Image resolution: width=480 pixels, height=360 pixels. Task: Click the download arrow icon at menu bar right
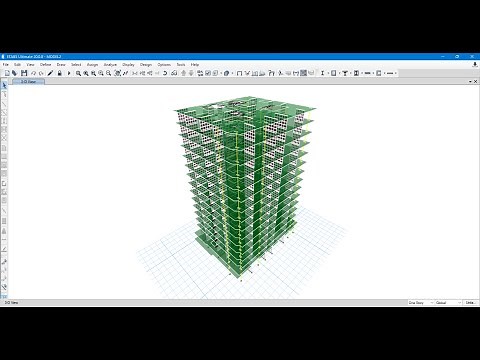pos(475,65)
